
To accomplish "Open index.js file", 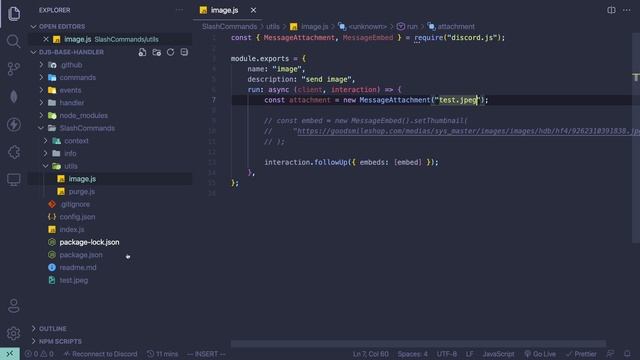I will 72,229.
